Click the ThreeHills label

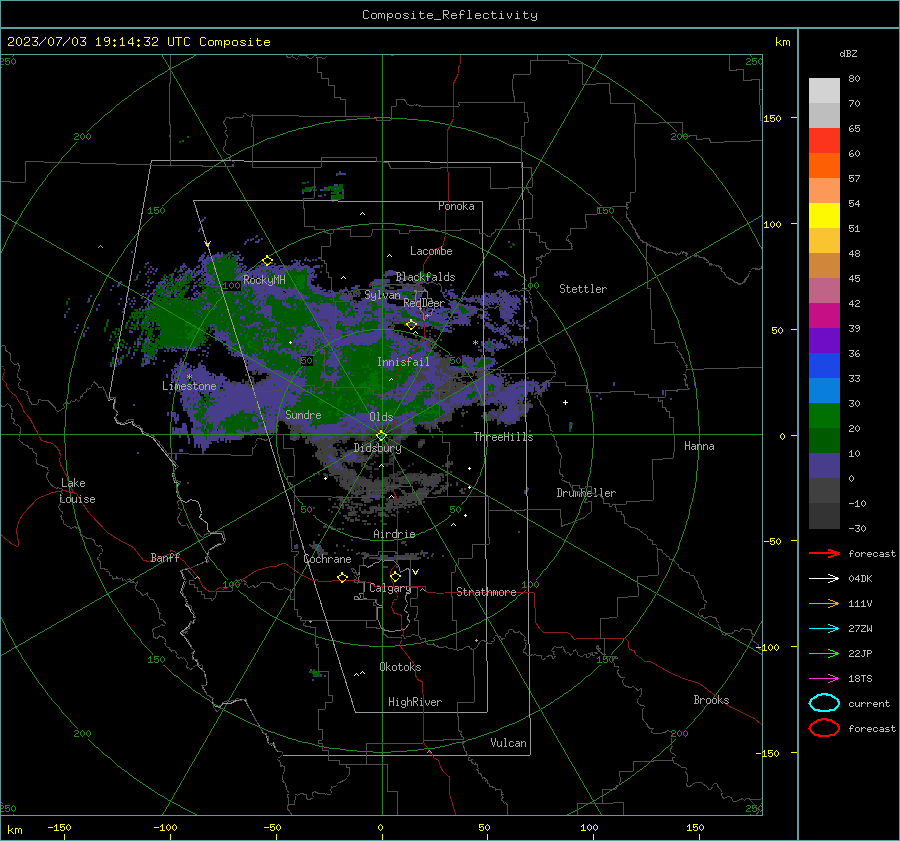503,437
